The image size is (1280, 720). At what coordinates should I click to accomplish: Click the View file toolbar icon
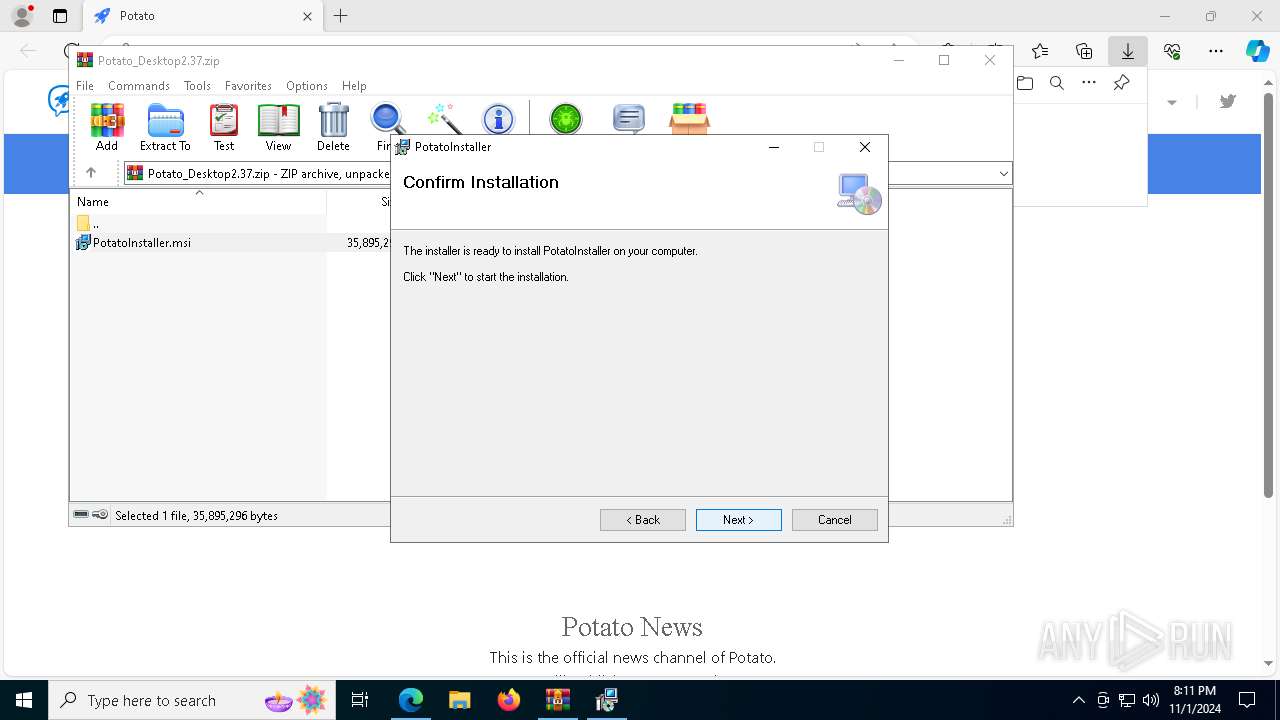(x=278, y=127)
